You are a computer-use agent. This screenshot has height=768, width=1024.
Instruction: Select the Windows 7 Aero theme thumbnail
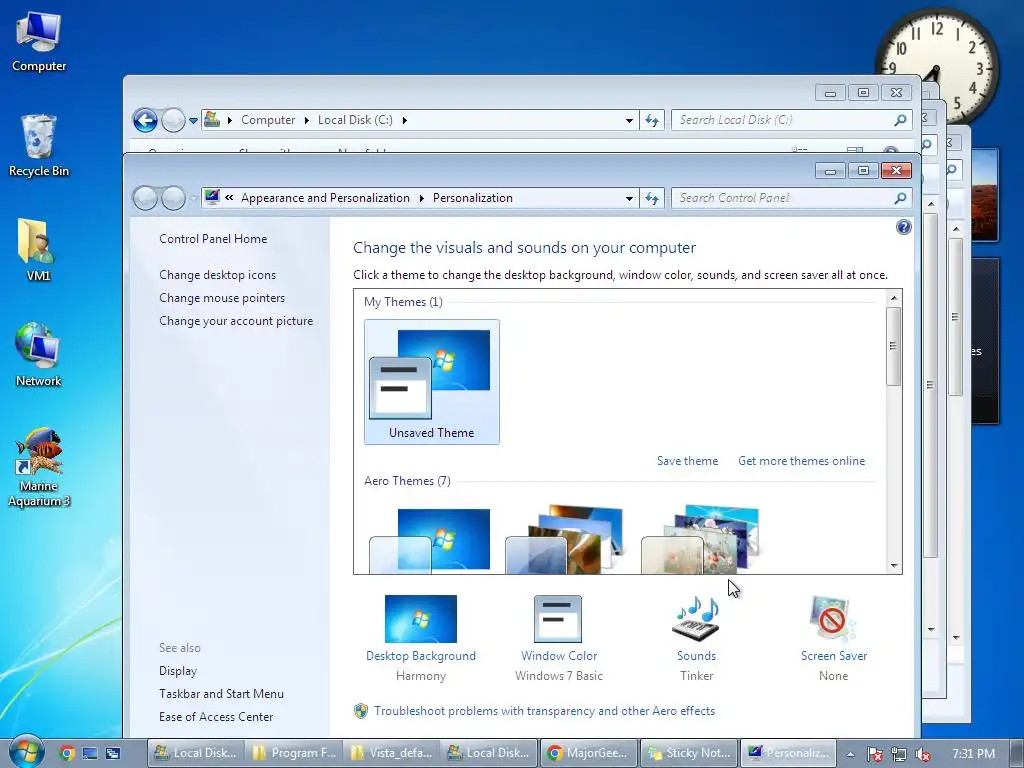pos(432,539)
